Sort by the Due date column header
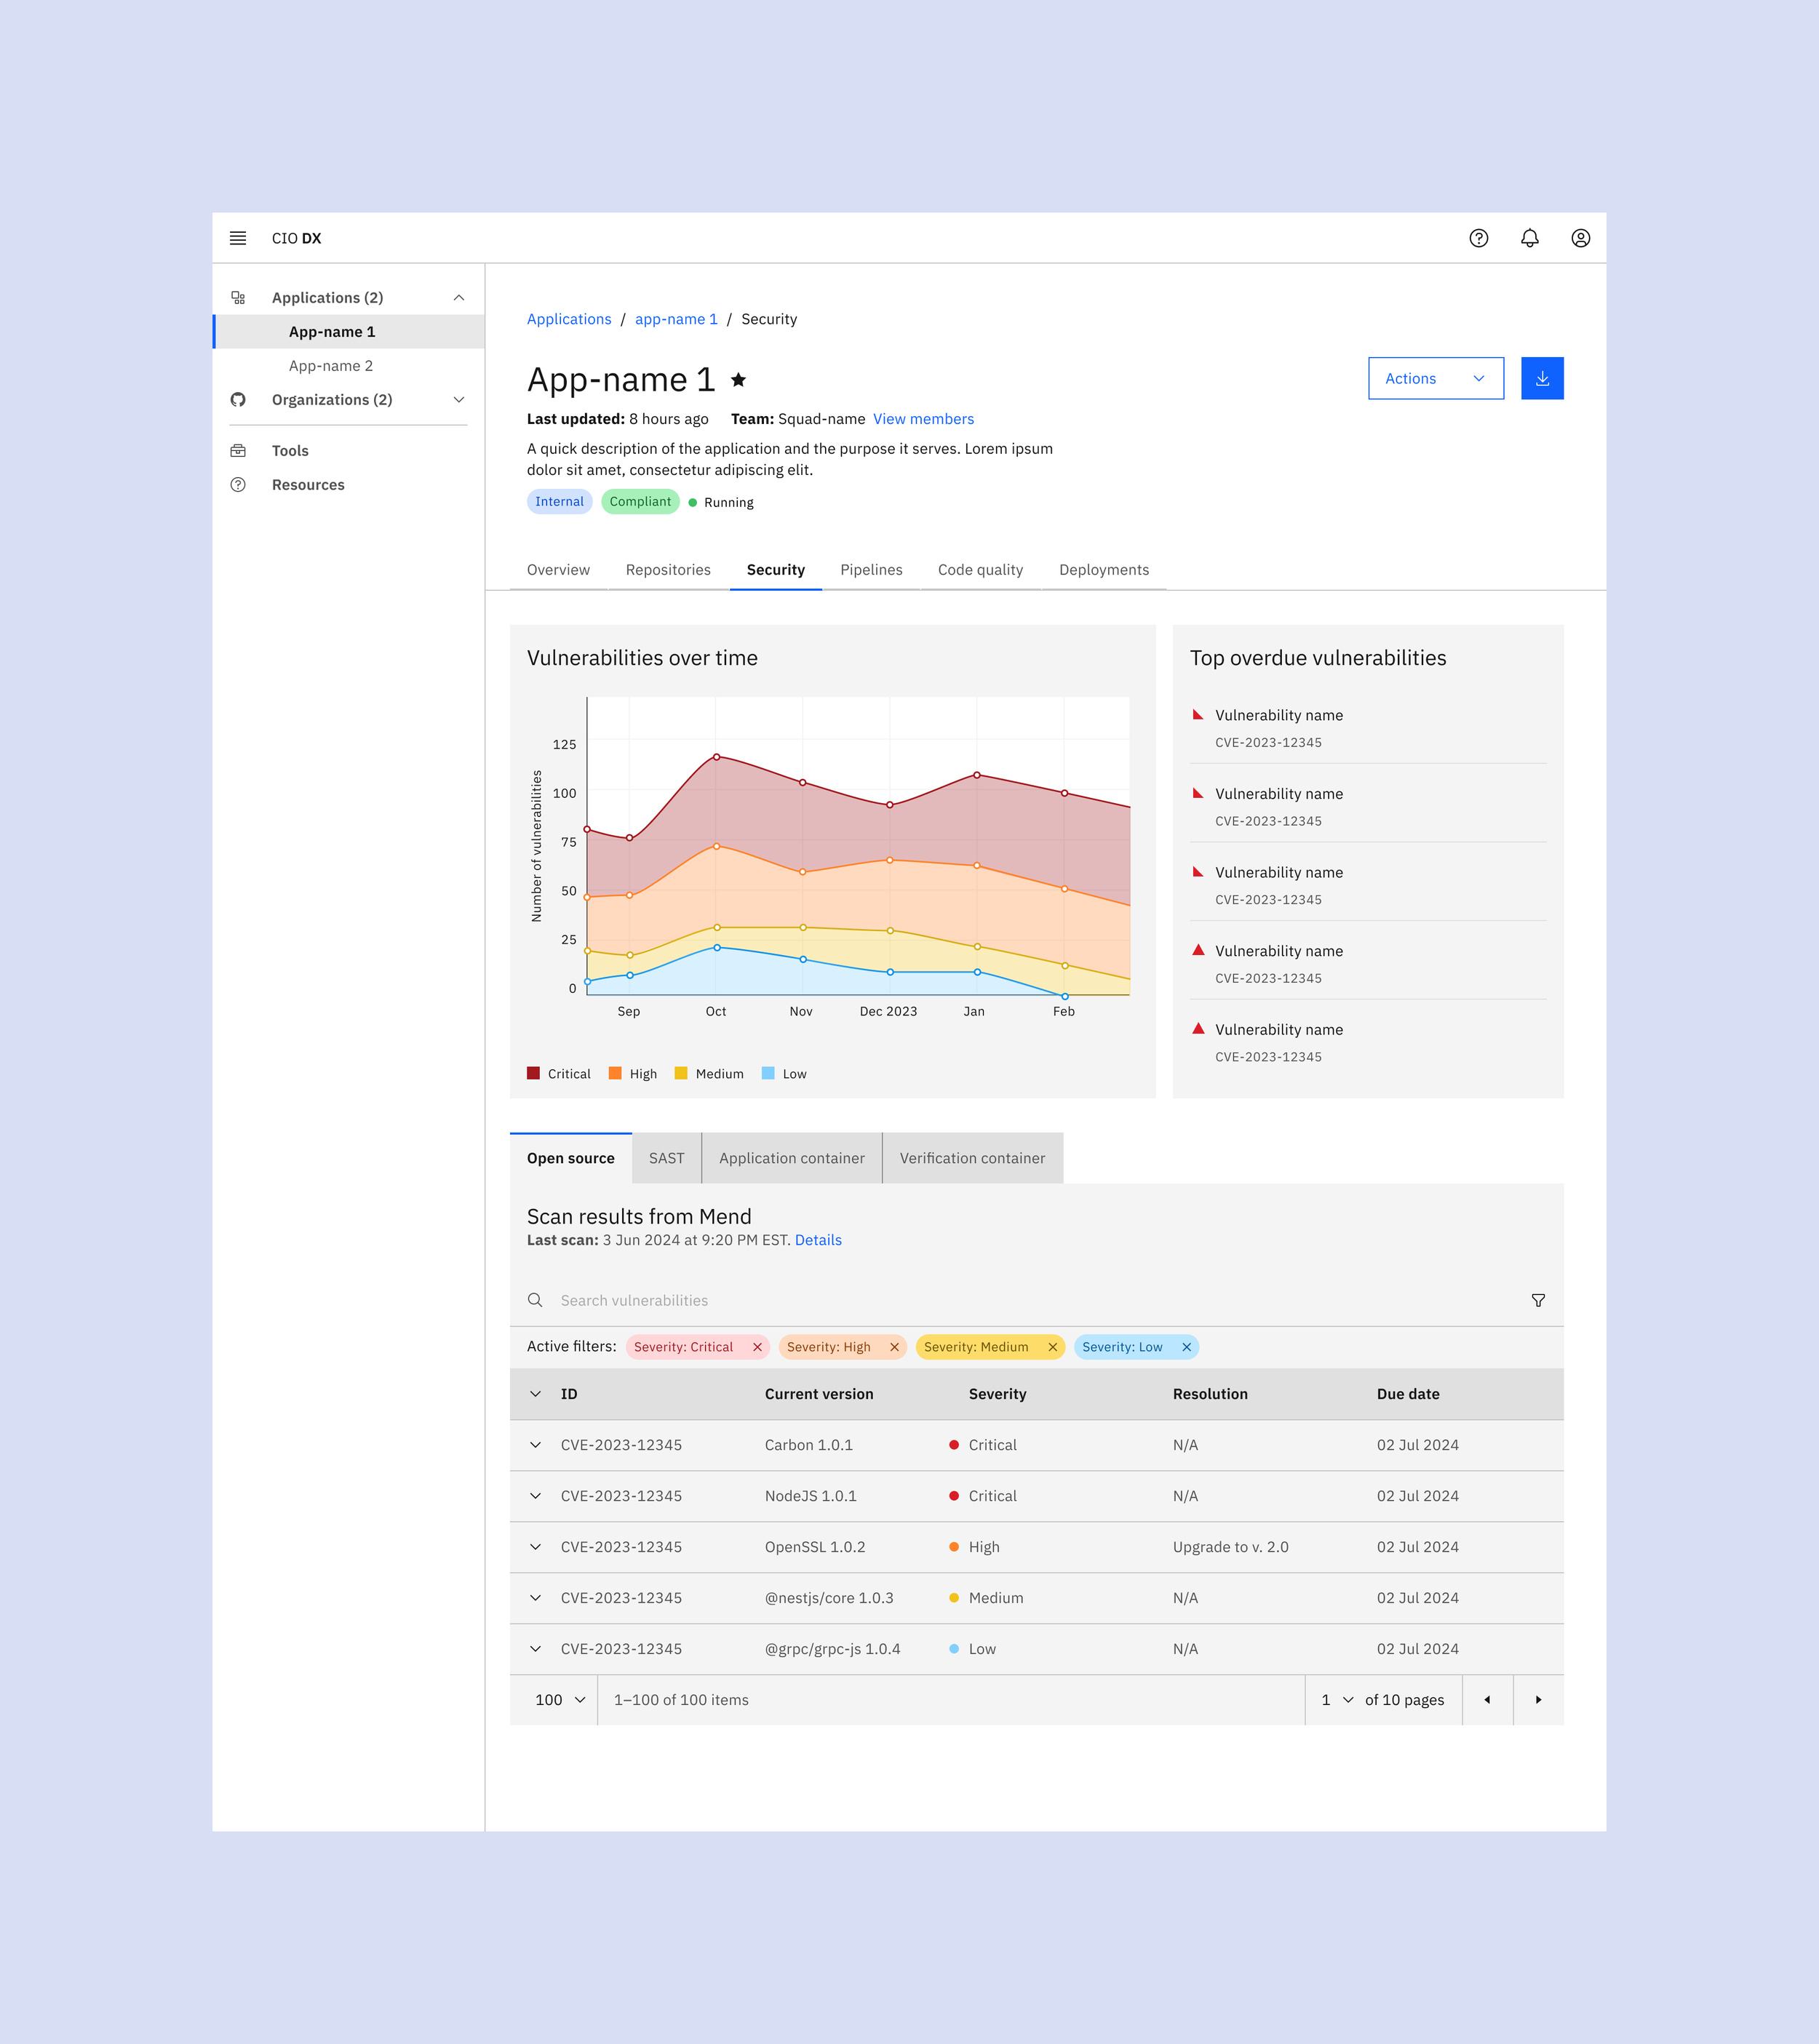This screenshot has width=1819, height=2044. pos(1408,1394)
